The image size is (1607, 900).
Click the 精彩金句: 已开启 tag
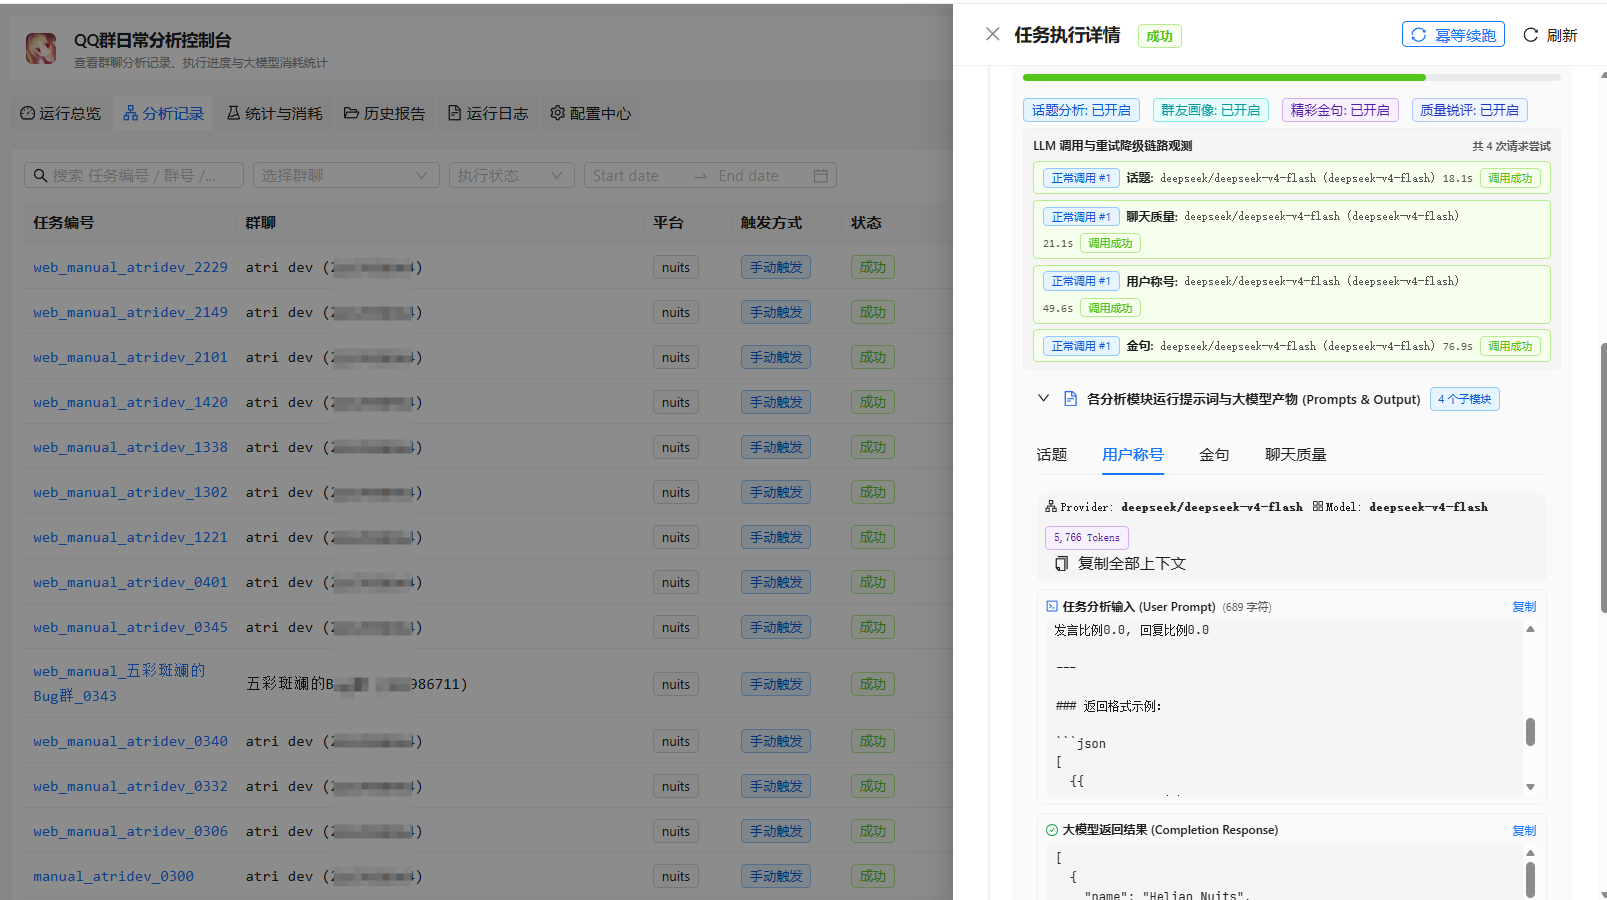coord(1340,110)
